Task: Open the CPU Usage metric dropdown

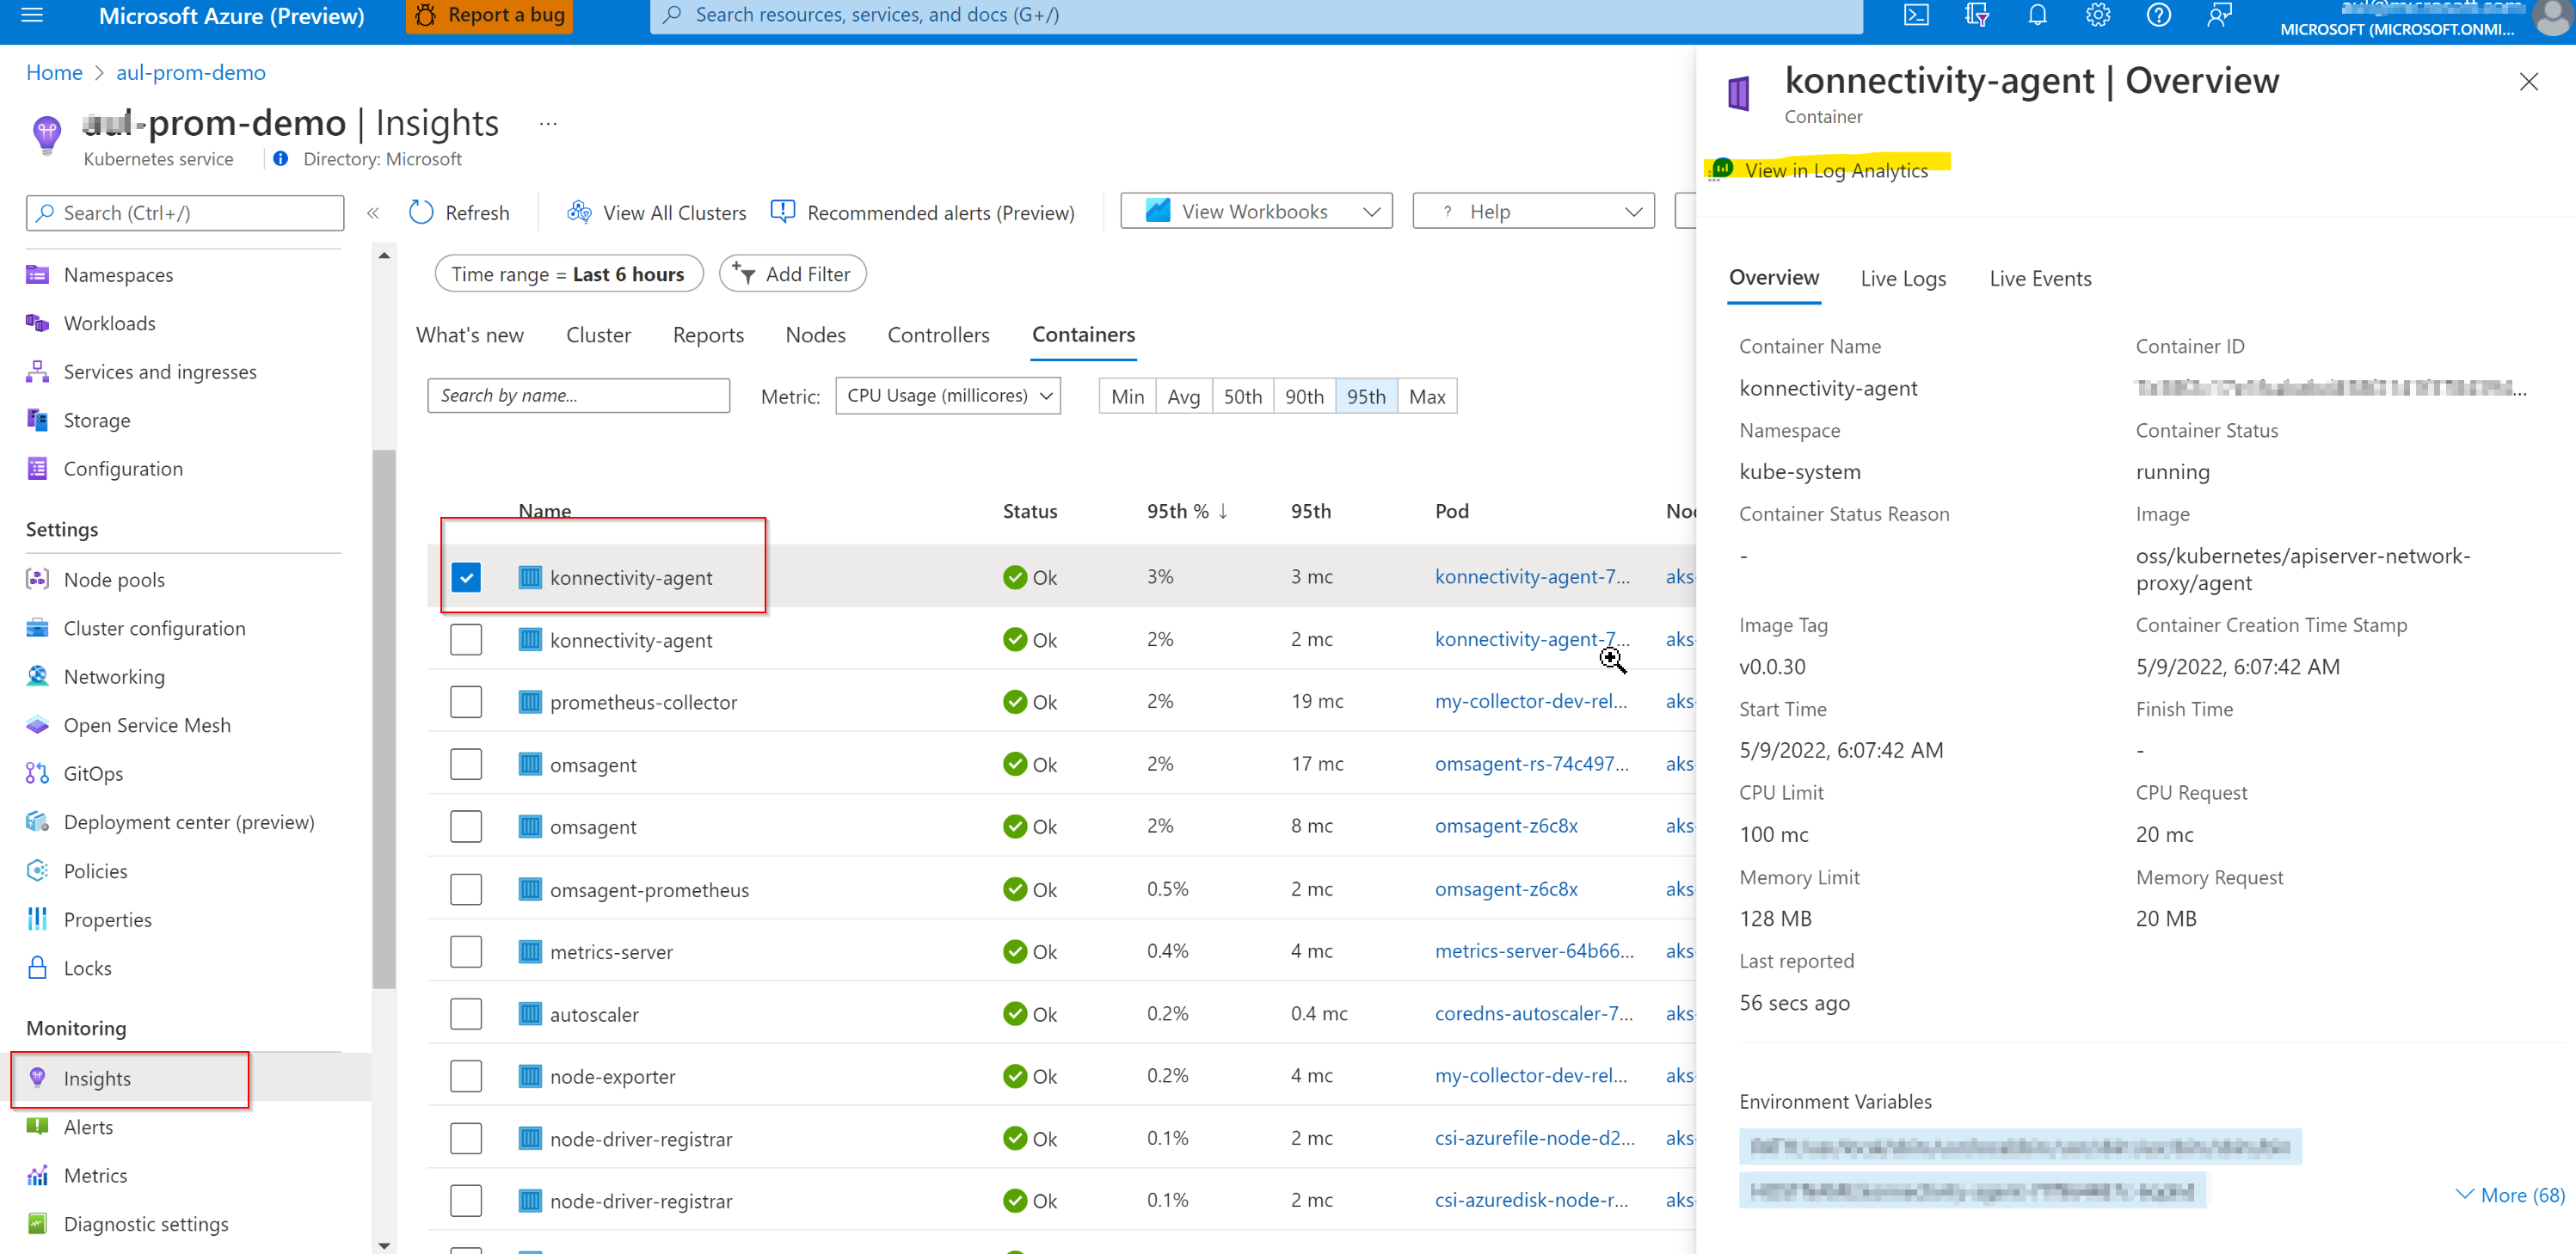Action: [948, 396]
